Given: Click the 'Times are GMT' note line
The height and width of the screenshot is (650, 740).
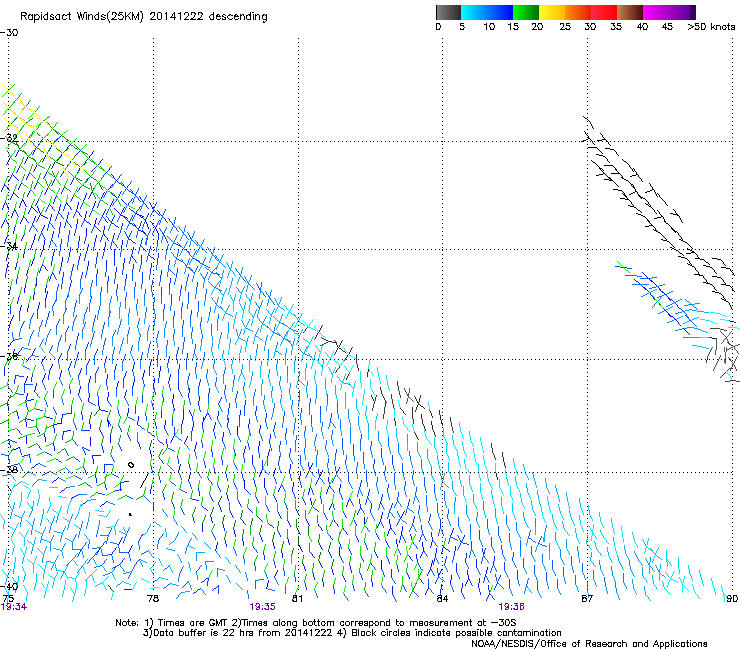Looking at the screenshot, I should click(x=315, y=623).
